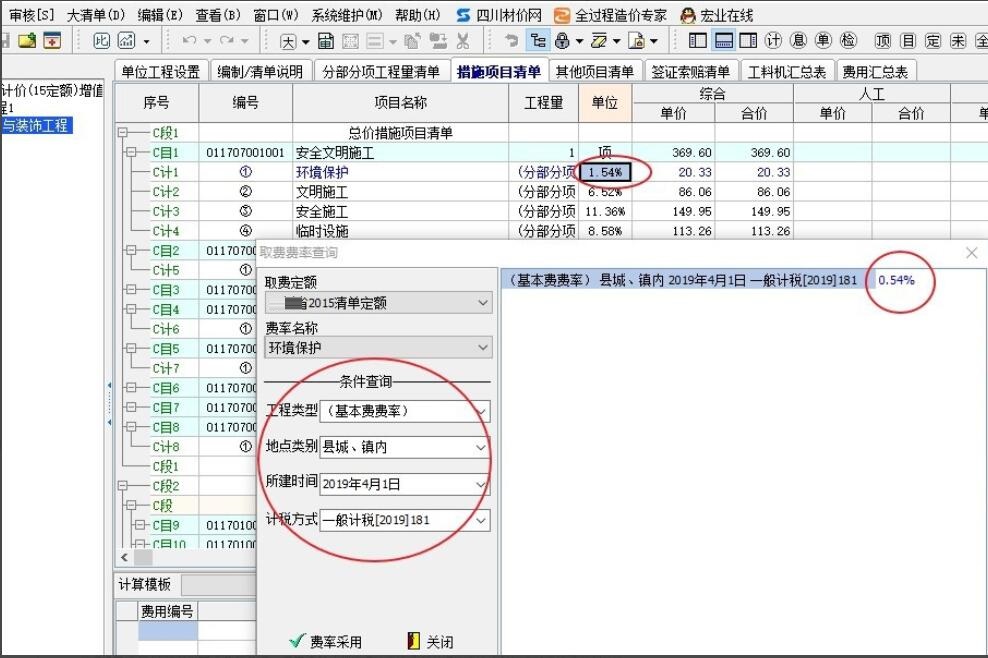Switch to the 其他项目清单 tab
This screenshot has width=988, height=658.
click(595, 72)
